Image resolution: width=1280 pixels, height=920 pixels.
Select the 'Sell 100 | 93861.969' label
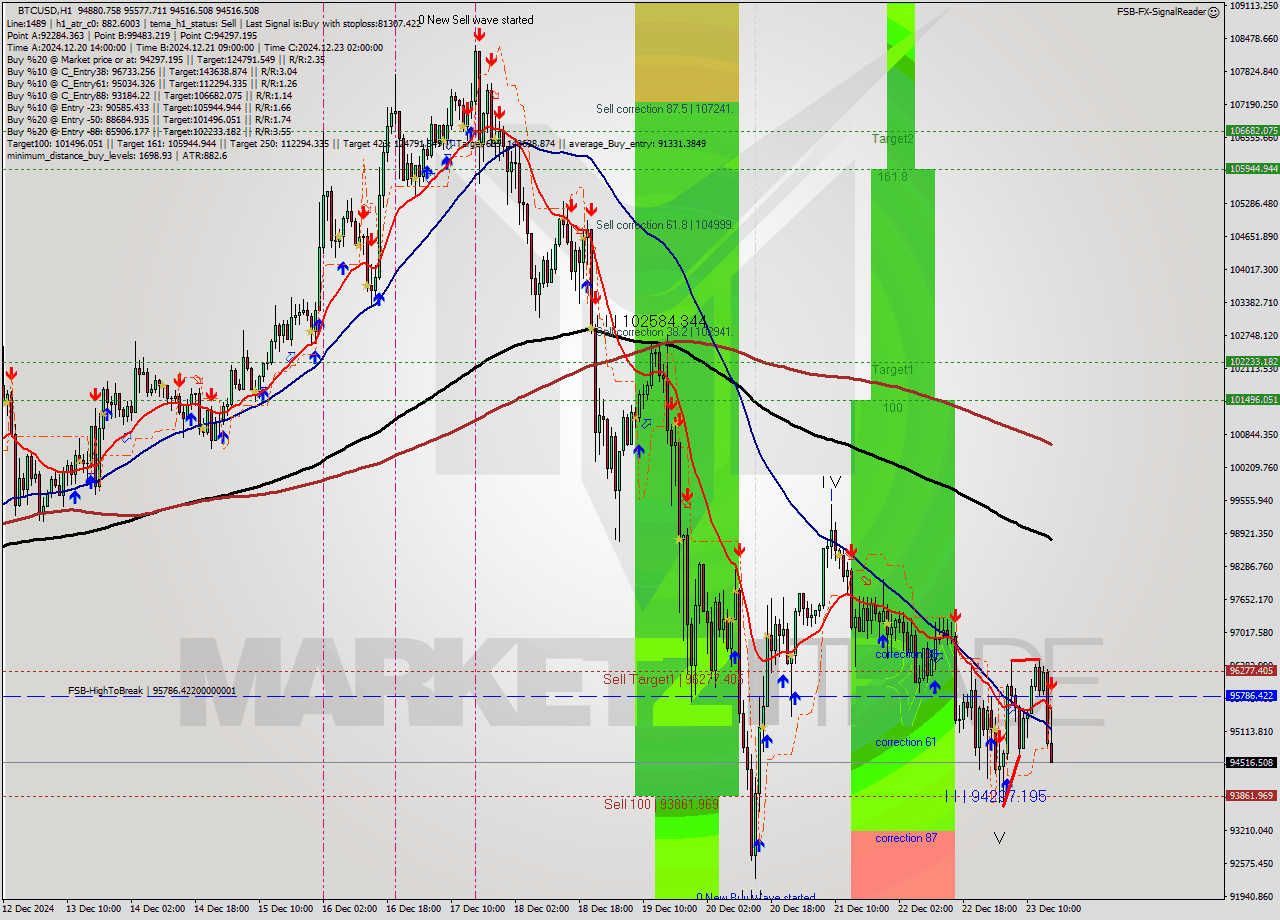click(x=661, y=804)
